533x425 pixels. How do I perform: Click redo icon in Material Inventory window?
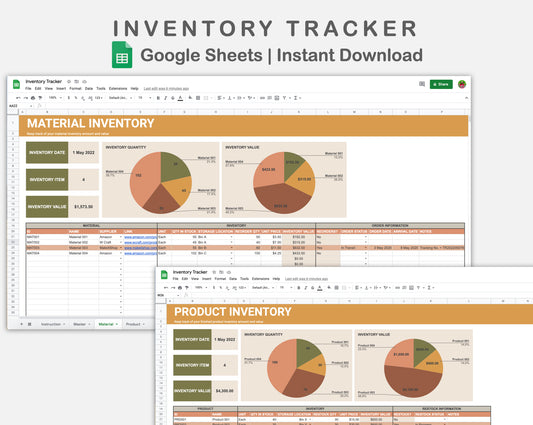pyautogui.click(x=25, y=98)
